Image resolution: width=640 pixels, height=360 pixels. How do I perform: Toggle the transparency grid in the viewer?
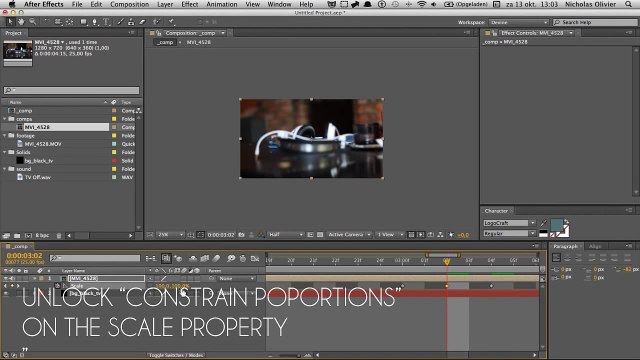coord(320,235)
